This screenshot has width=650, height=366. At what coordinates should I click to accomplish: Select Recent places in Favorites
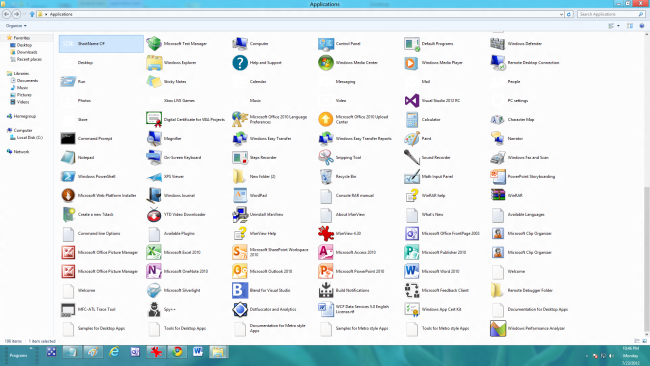tap(29, 59)
